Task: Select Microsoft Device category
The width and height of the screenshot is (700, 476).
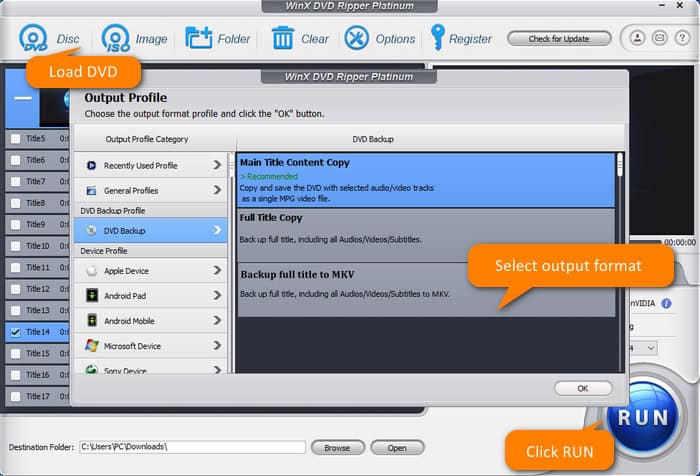Action: click(x=151, y=346)
